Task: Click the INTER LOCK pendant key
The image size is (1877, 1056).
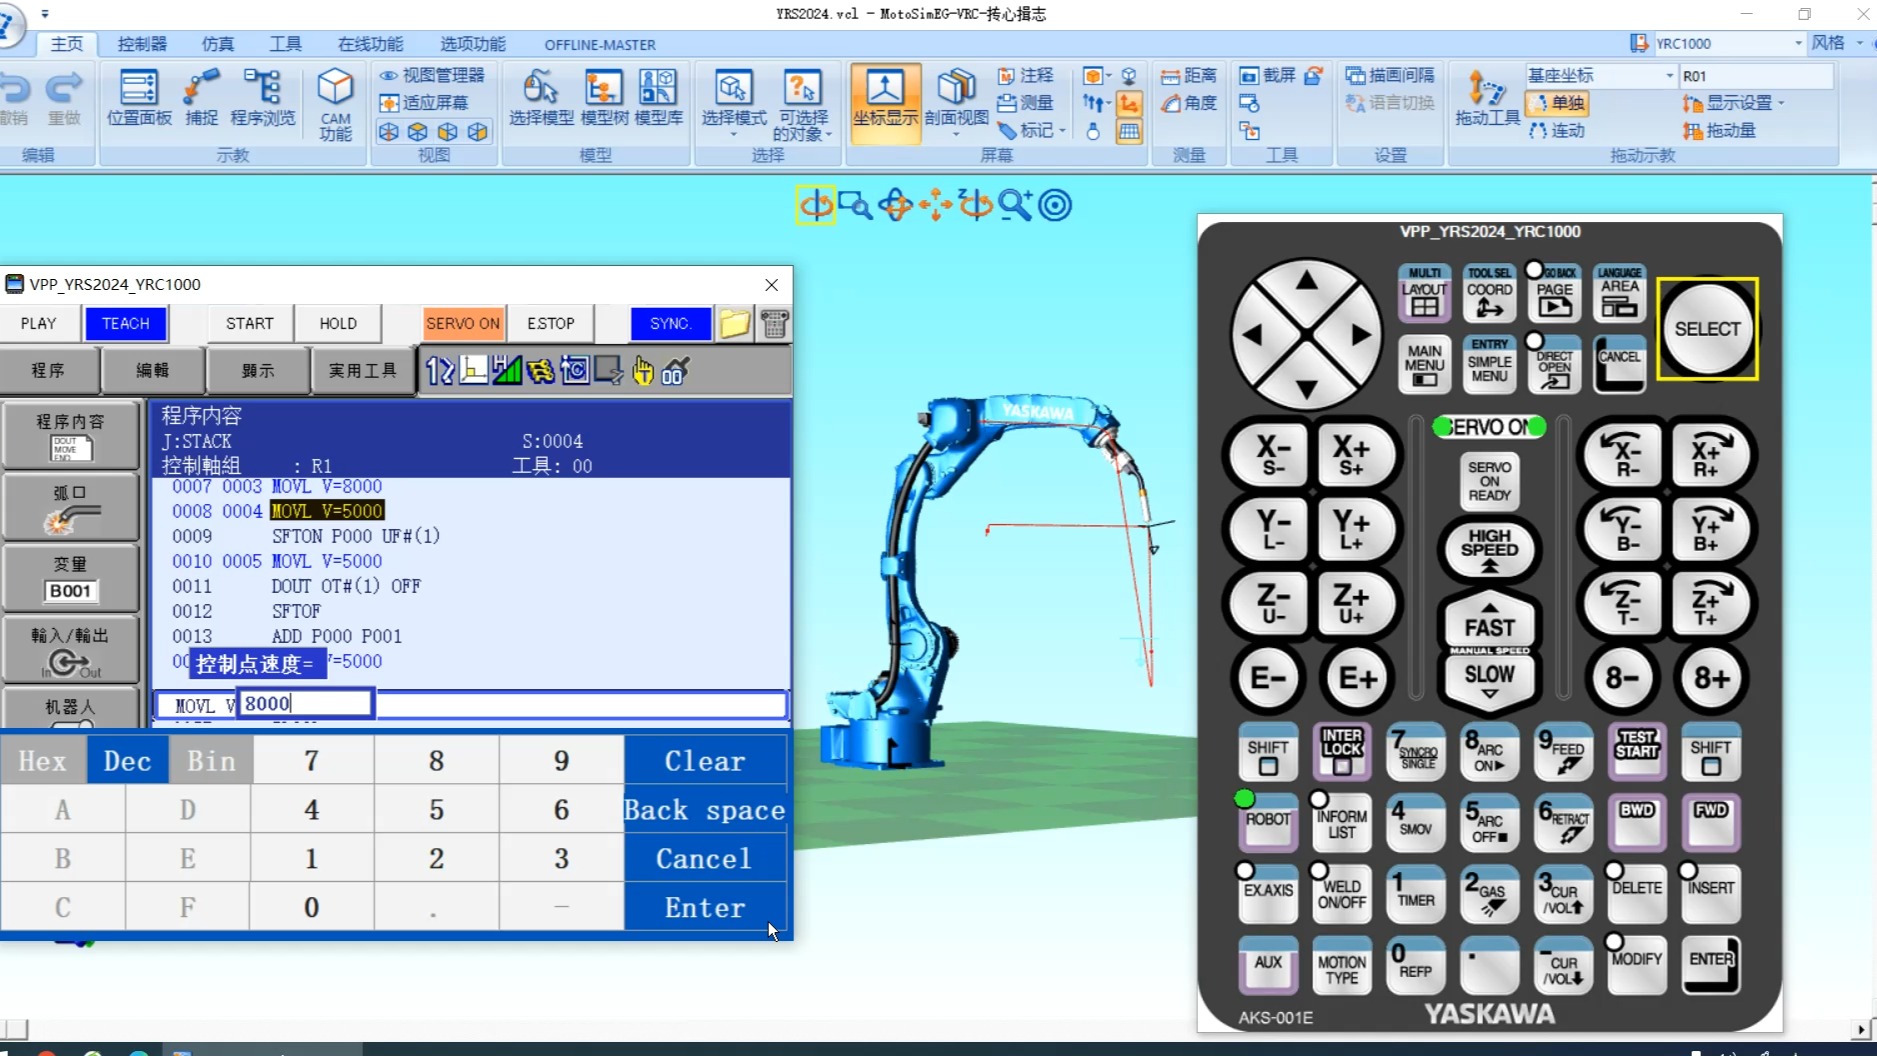Action: (x=1342, y=751)
